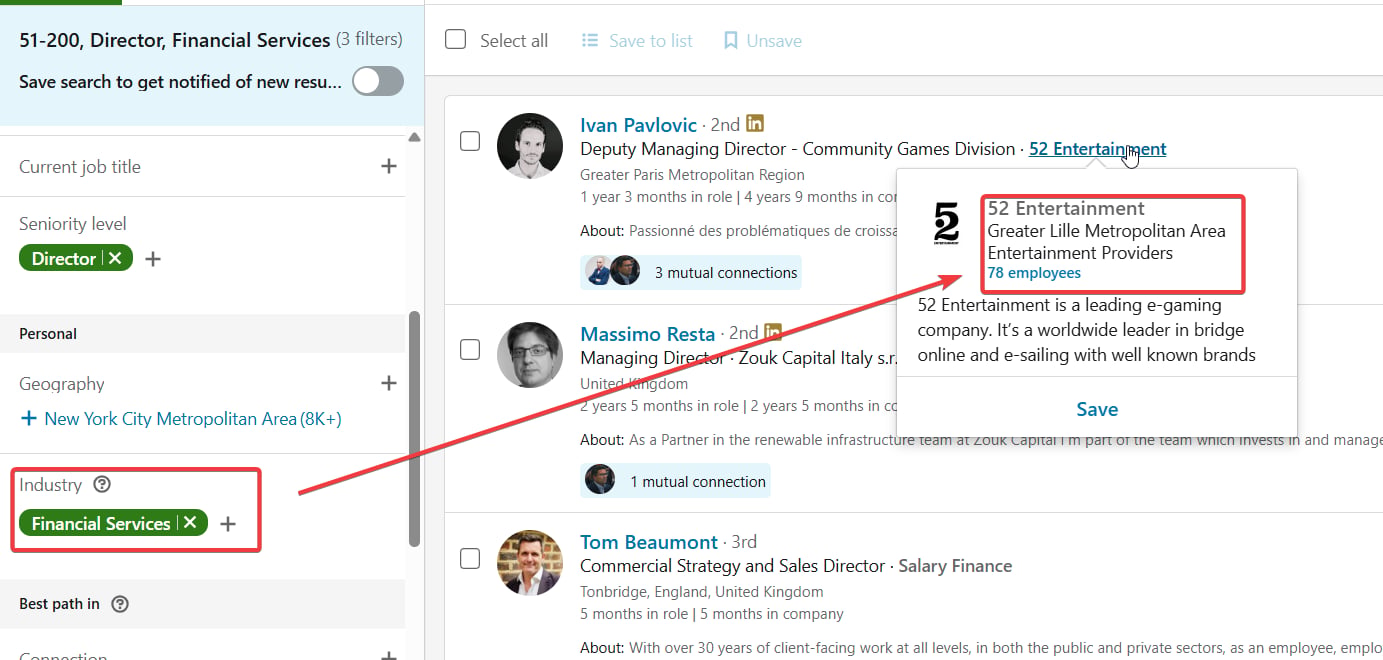Toggle the save search notification switch
This screenshot has height=660, width=1383.
click(x=377, y=81)
